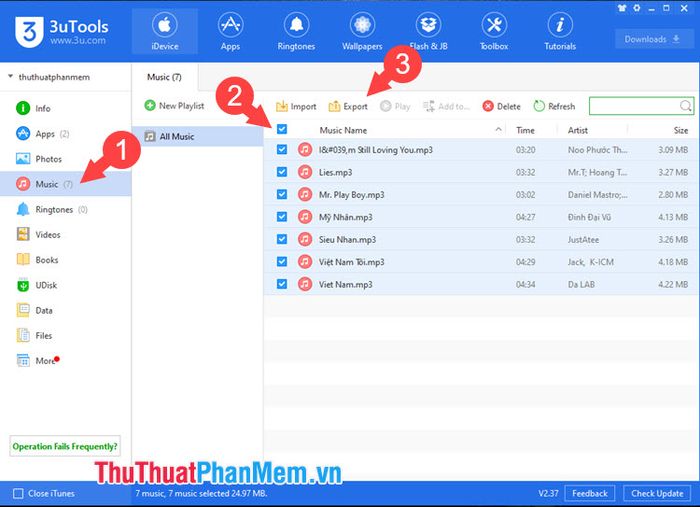Collapse the thuthuatphanmem device tree
700x507 pixels.
pos(10,76)
